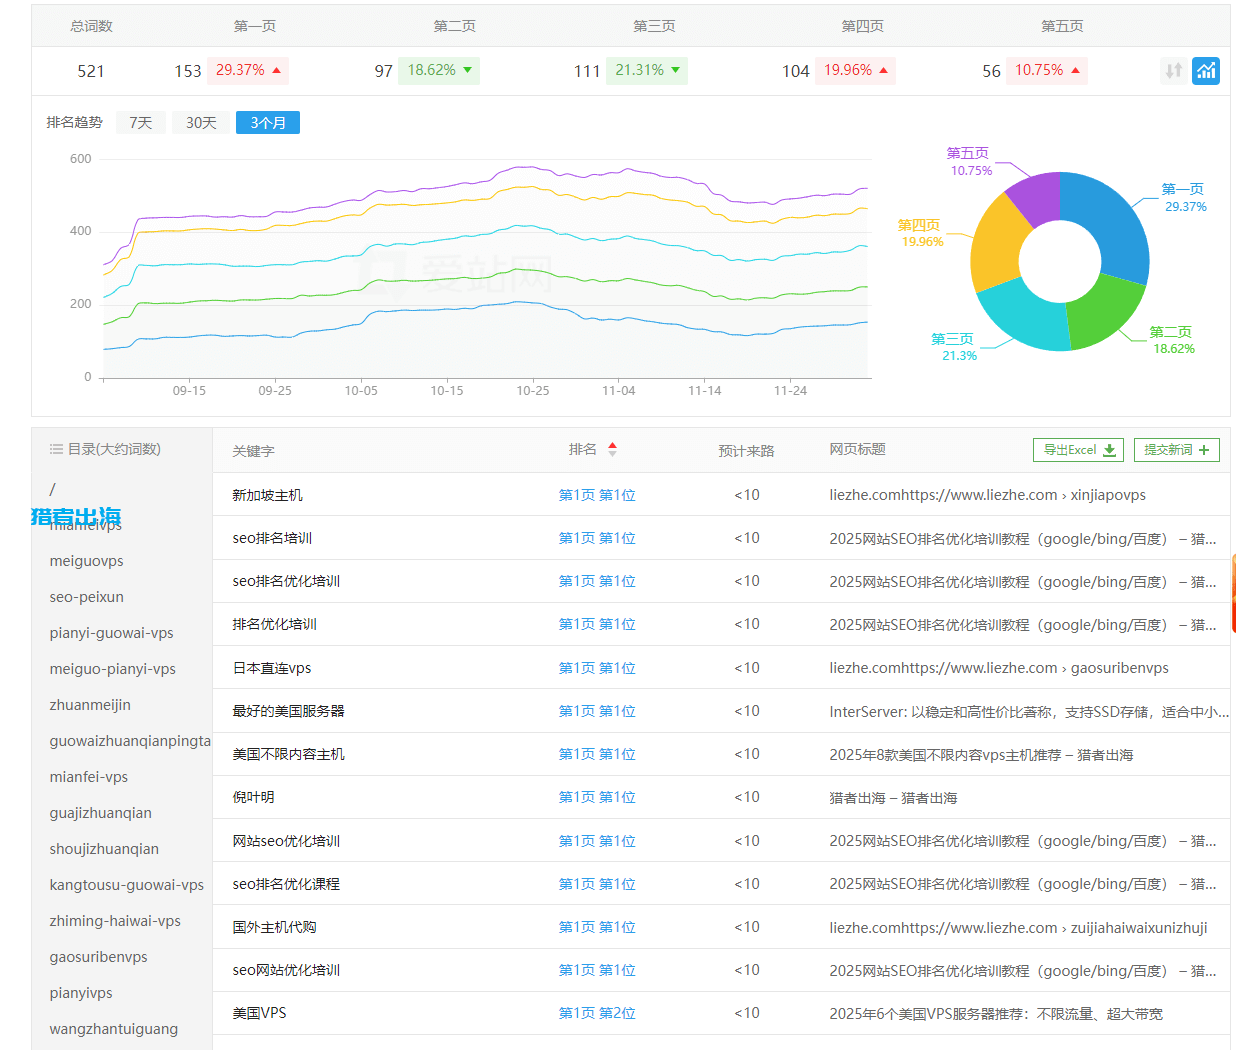Open the 第1页 第2位 link for 美国VPS
Screen dimensions: 1236x1050
click(597, 1012)
